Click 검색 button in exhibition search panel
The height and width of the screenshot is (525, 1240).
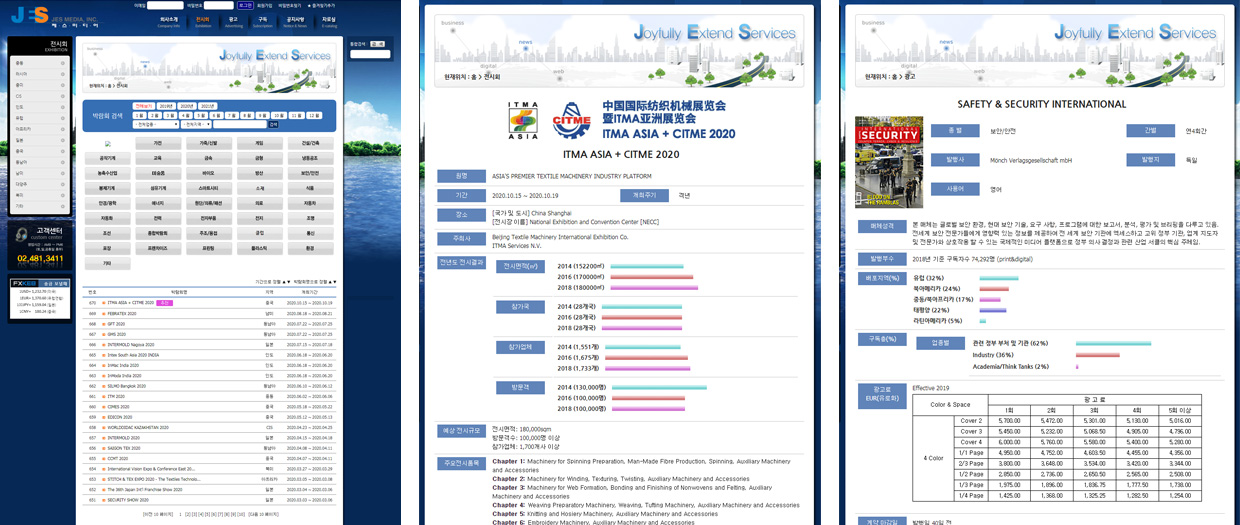pyautogui.click(x=273, y=124)
